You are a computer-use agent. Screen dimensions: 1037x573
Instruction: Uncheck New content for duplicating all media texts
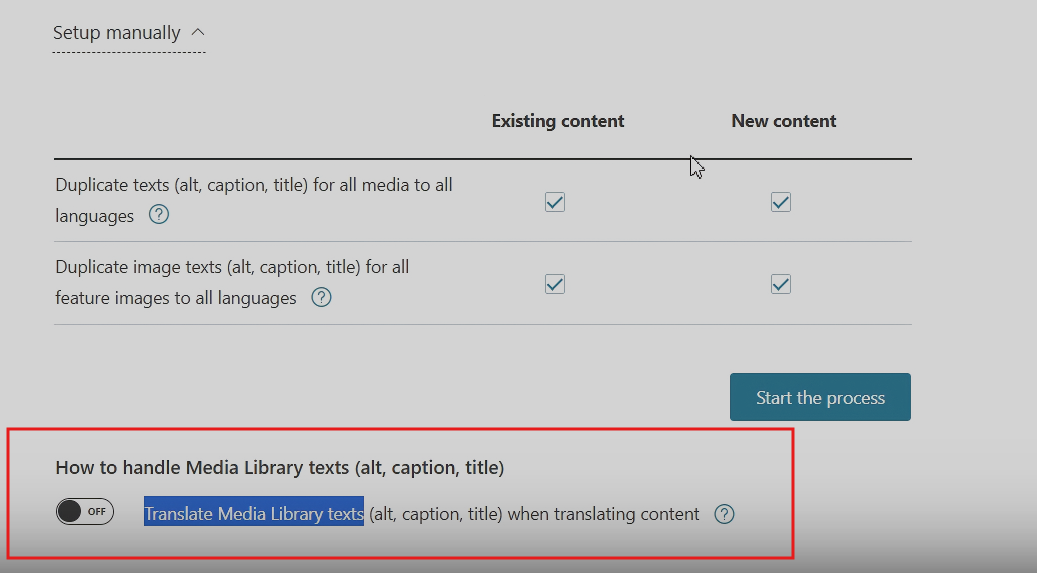click(781, 202)
